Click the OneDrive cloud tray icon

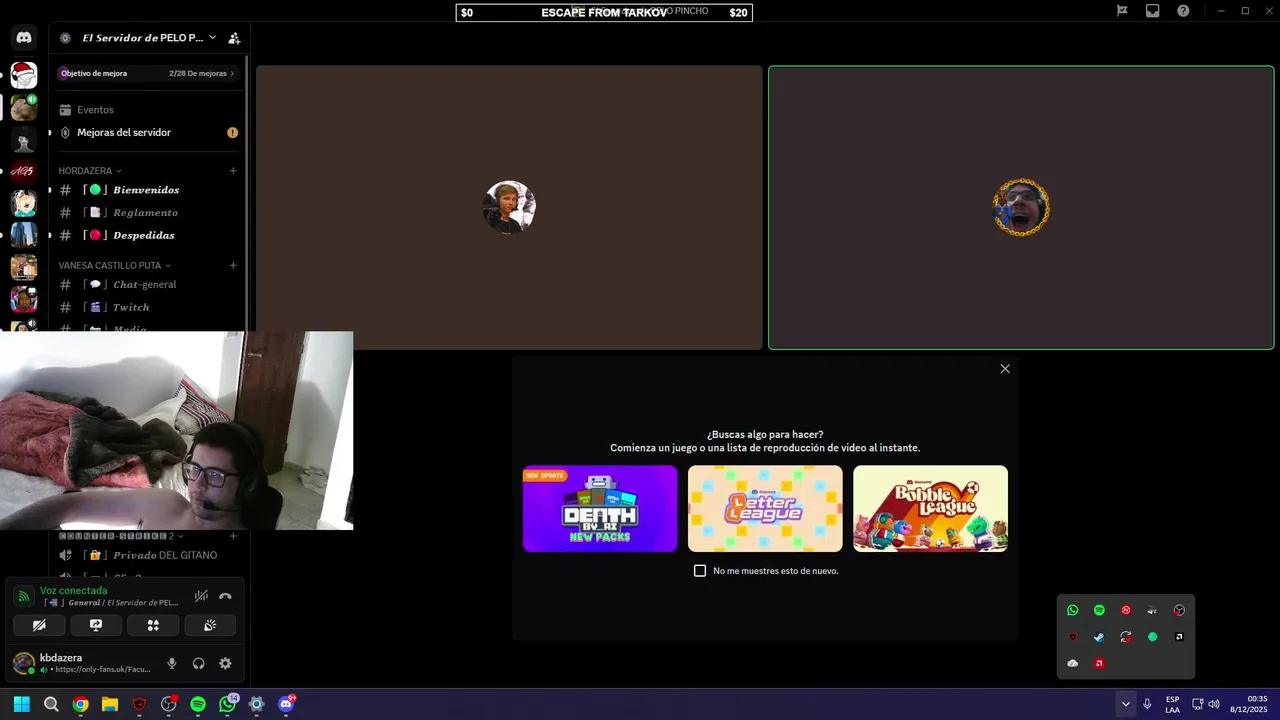1073,663
